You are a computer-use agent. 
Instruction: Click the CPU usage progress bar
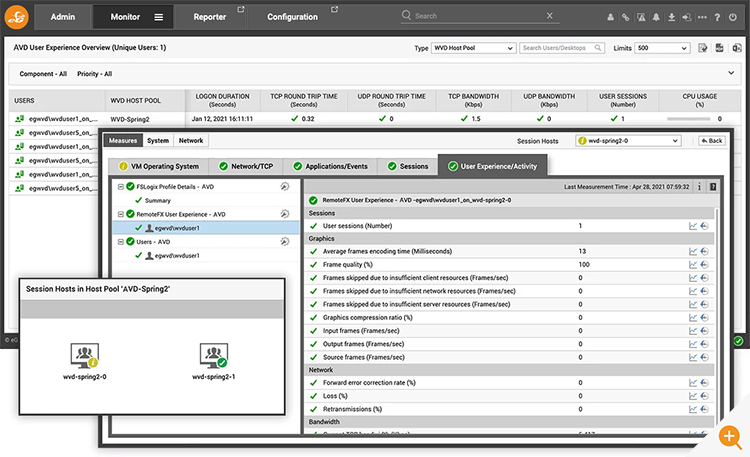(x=688, y=119)
